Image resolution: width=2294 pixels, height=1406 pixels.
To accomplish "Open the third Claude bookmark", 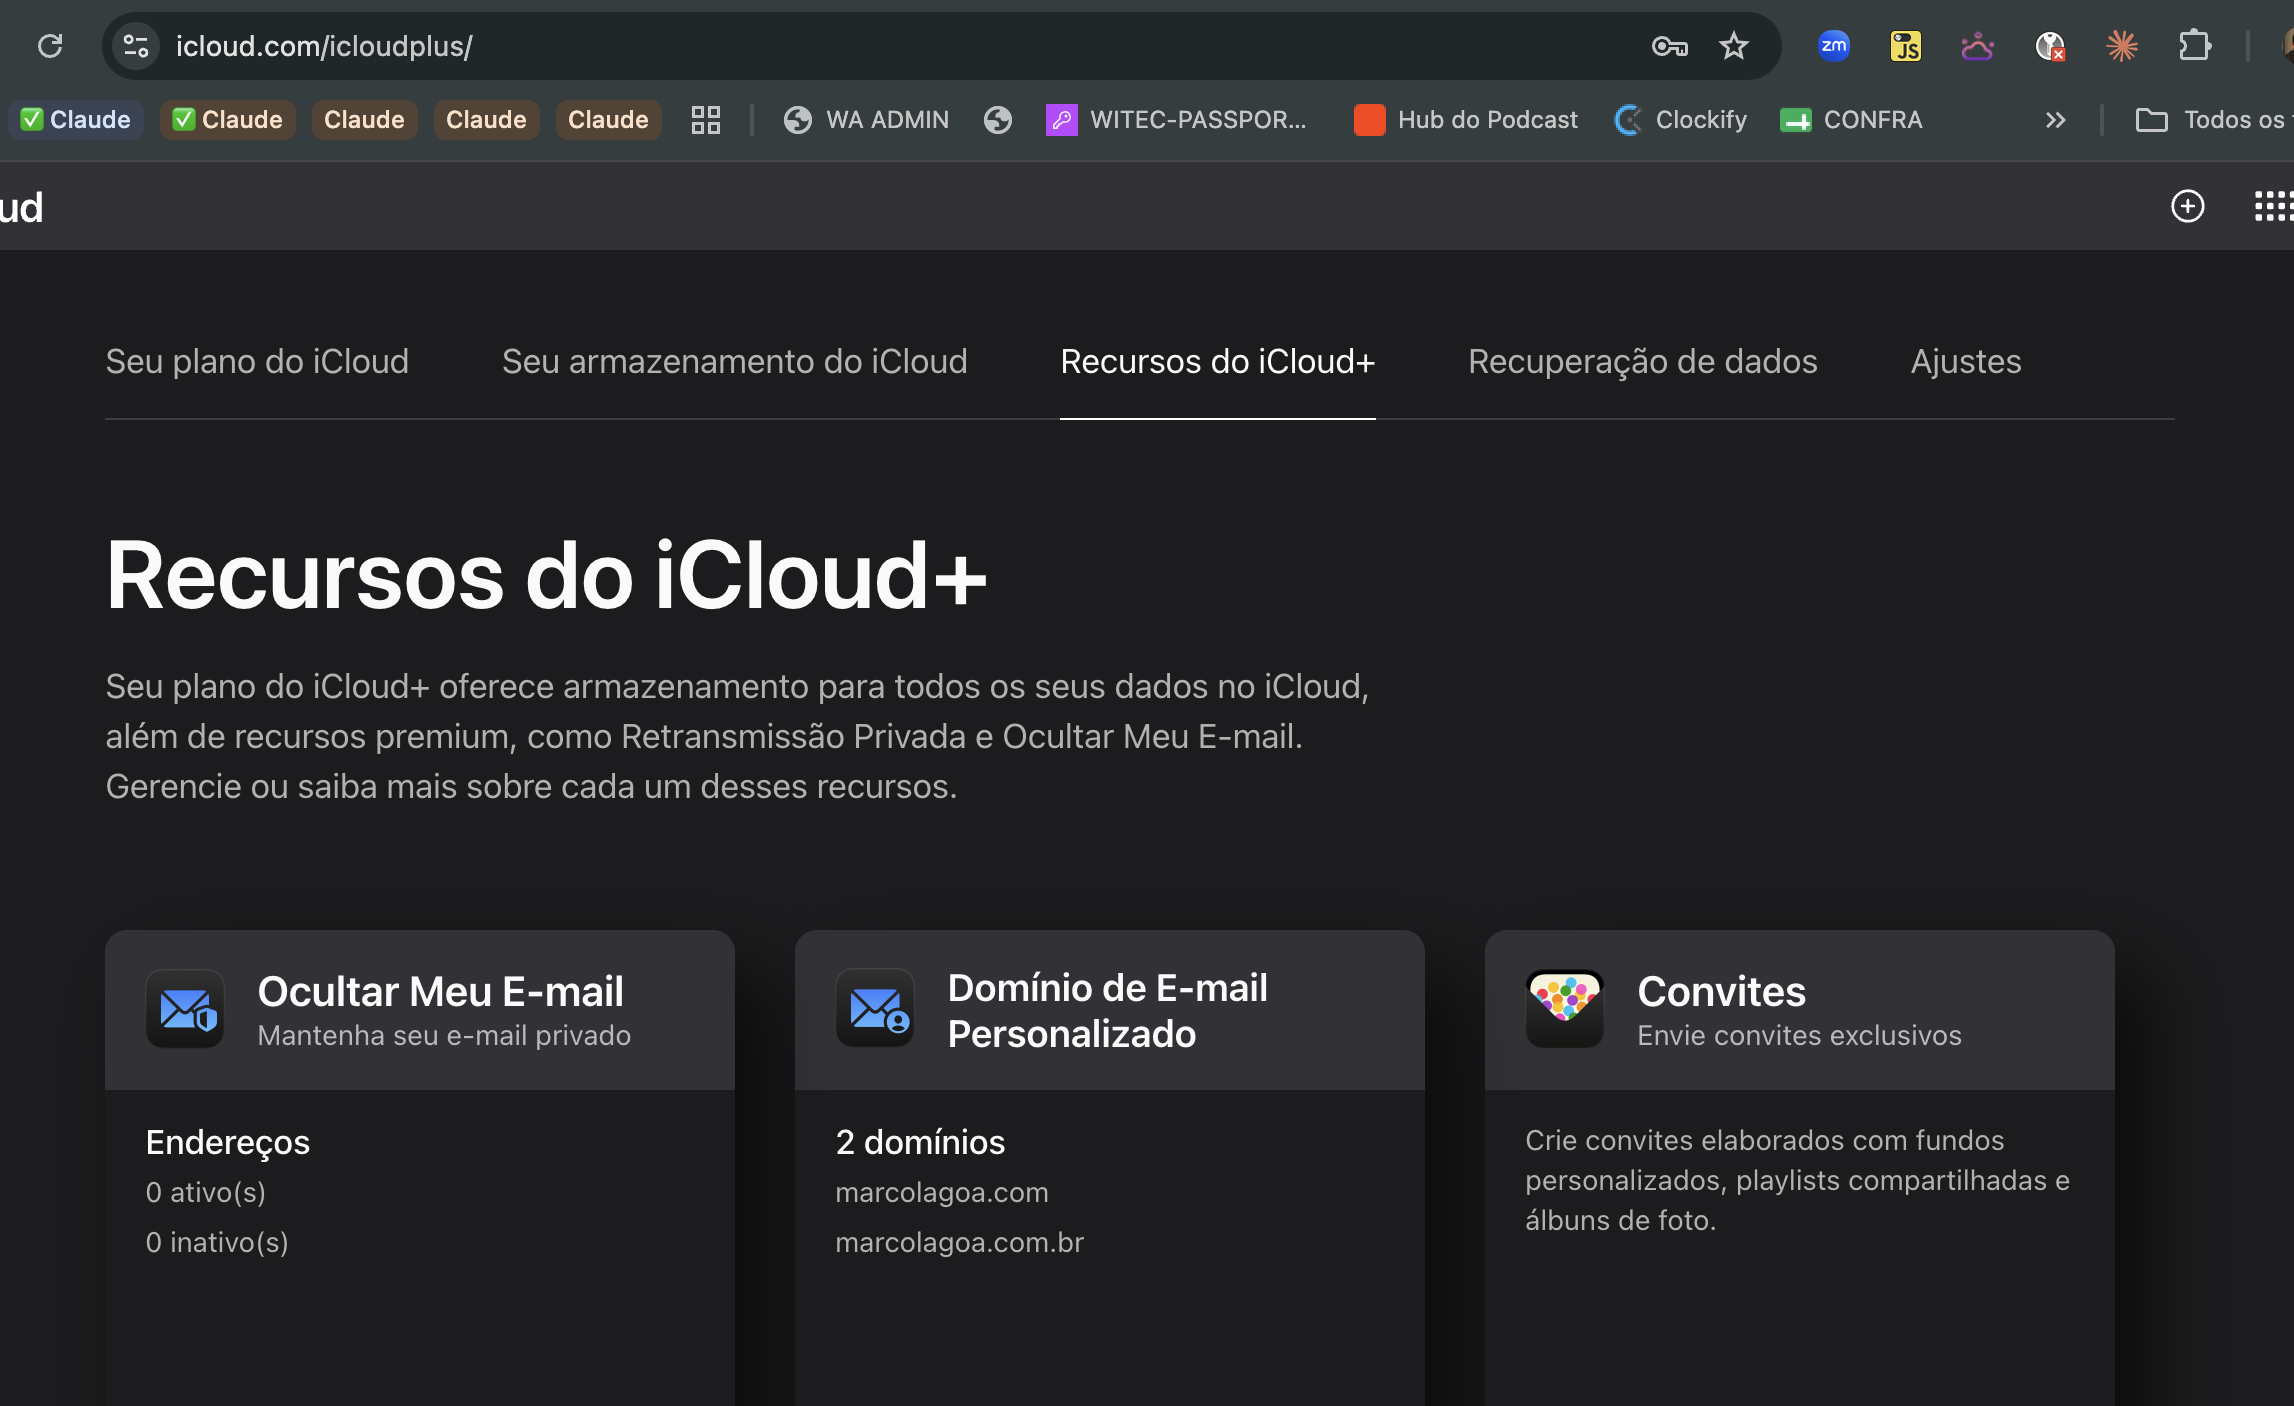I will click(x=364, y=120).
